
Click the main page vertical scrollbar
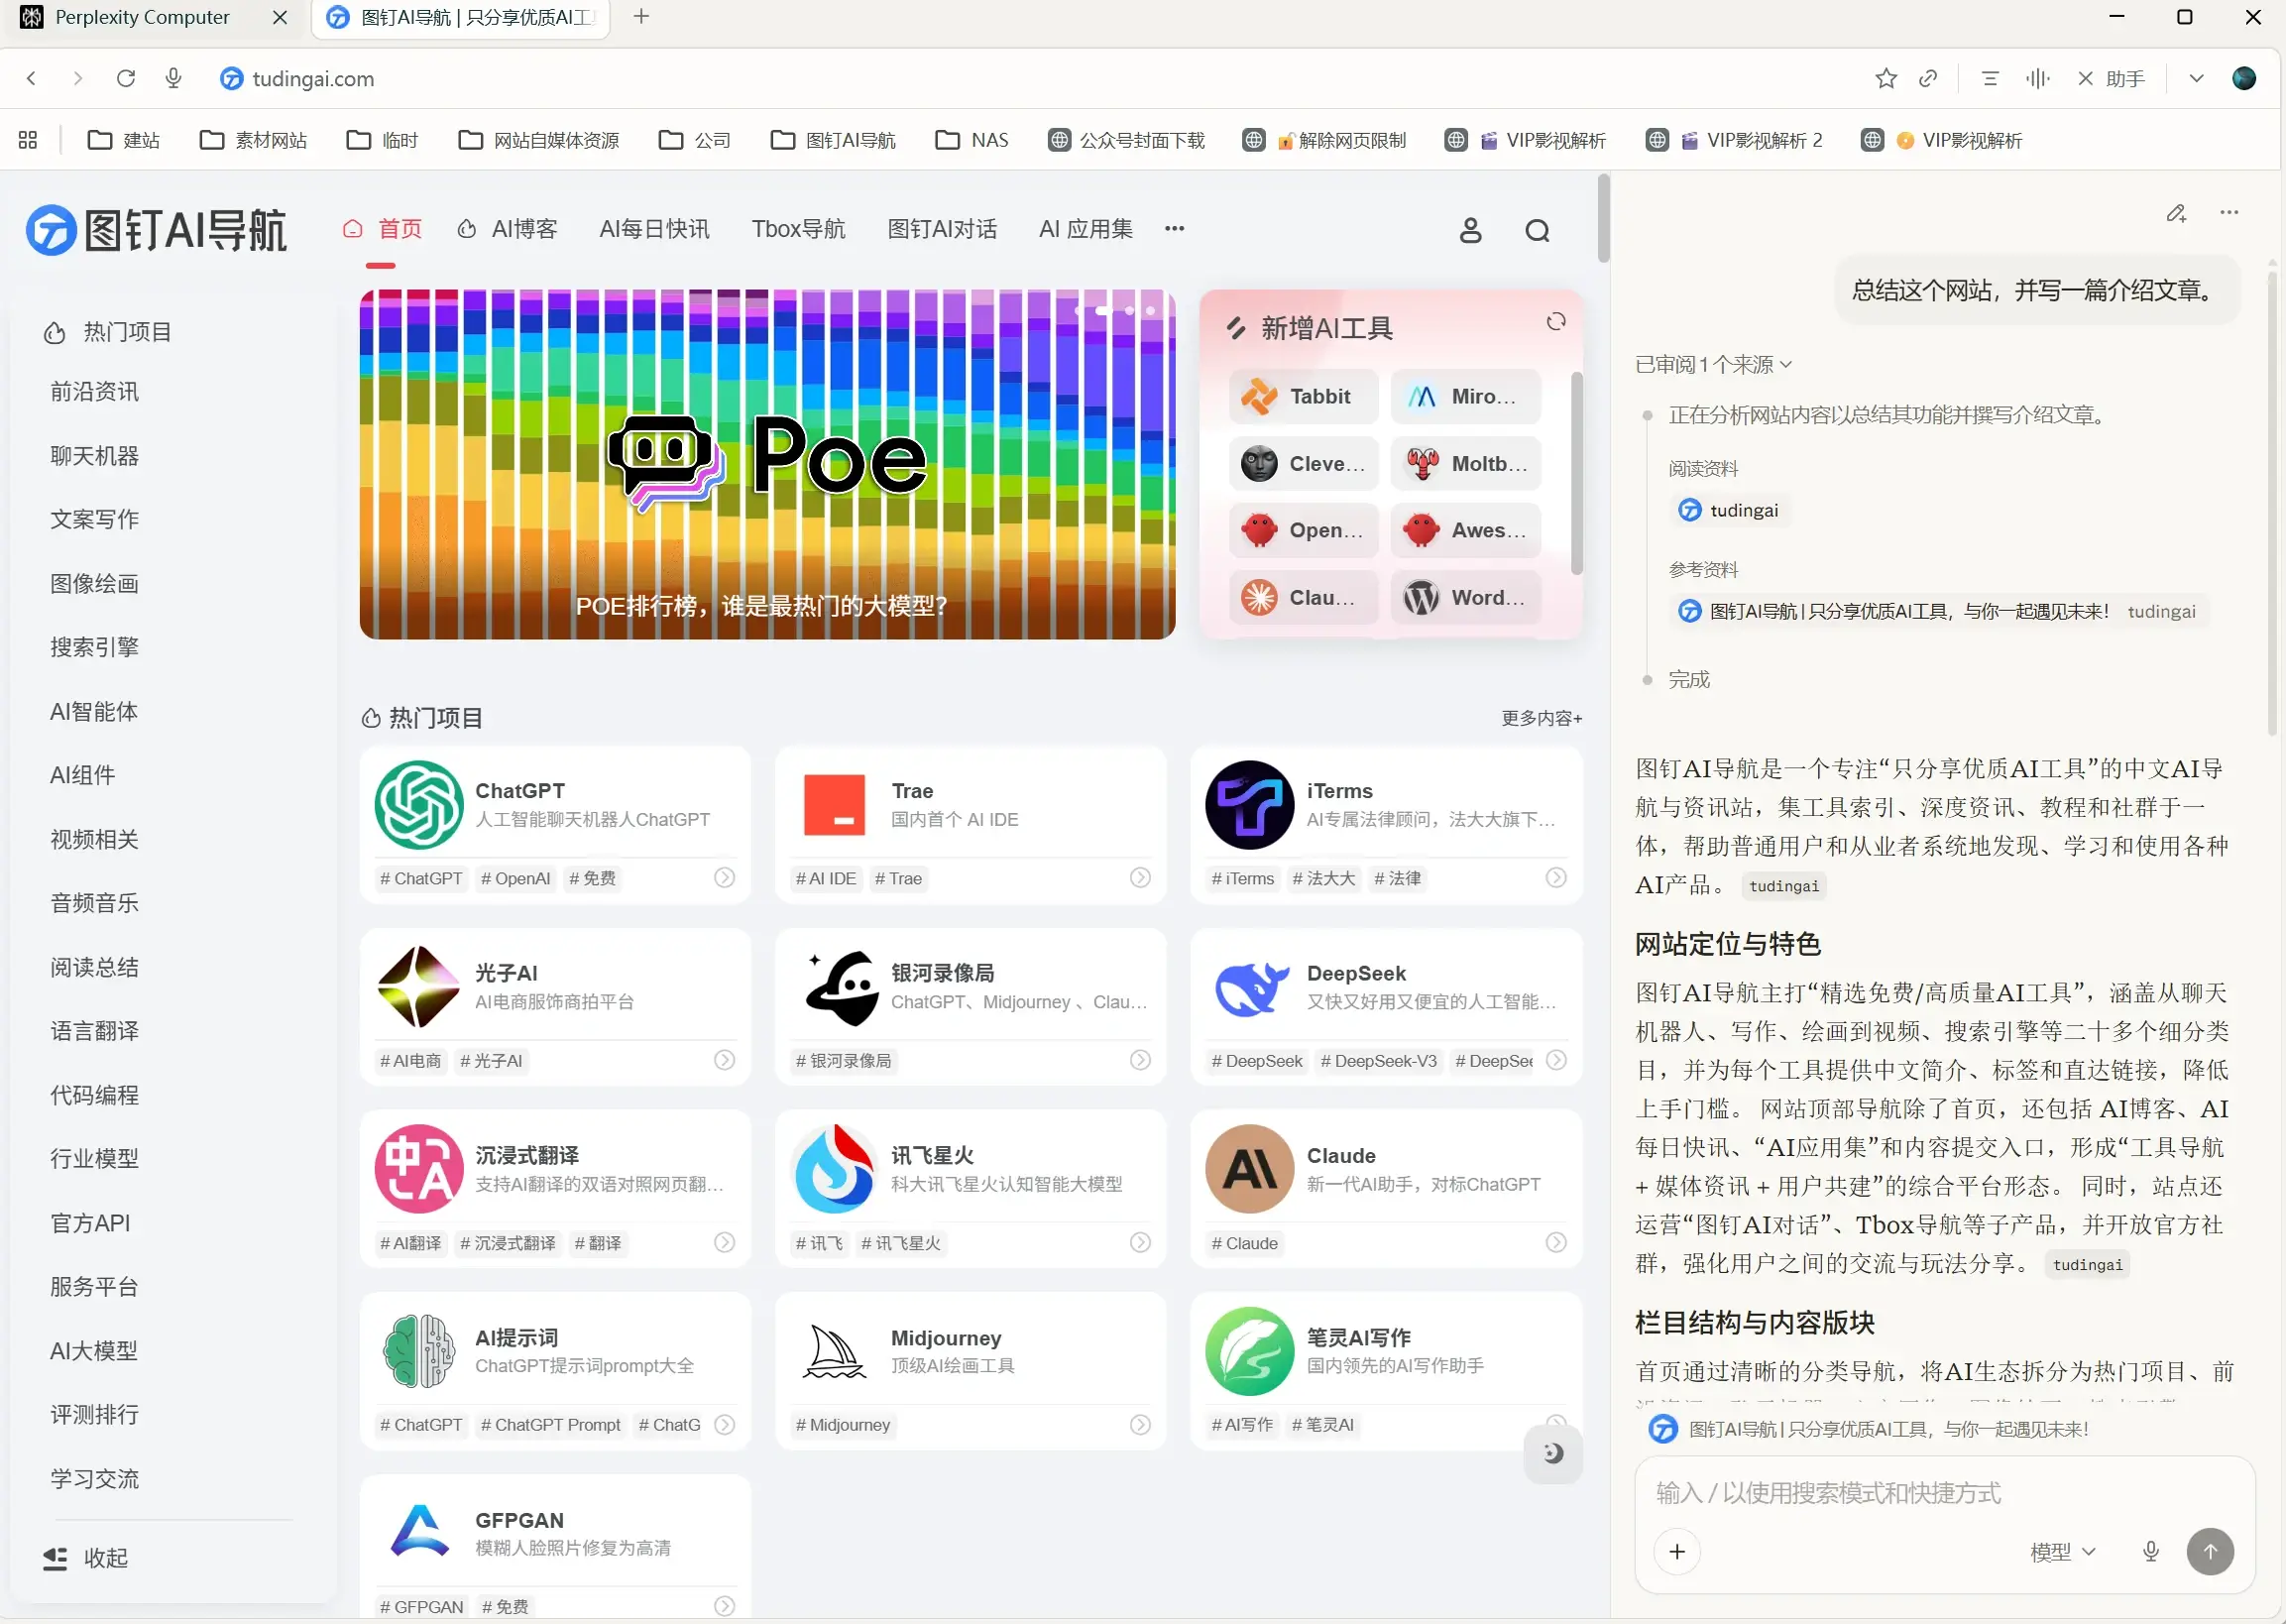coord(1603,218)
